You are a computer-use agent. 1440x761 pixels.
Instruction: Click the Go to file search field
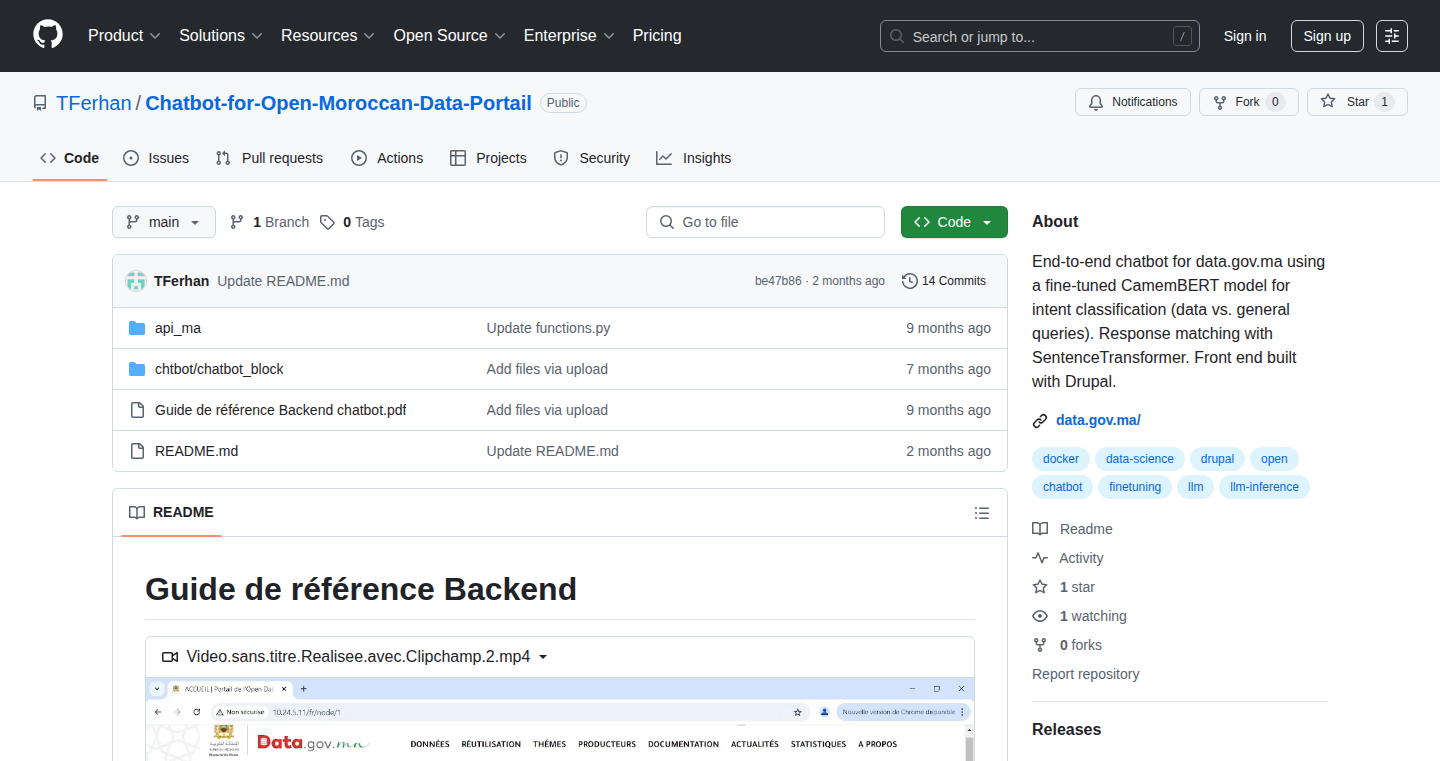(x=765, y=222)
